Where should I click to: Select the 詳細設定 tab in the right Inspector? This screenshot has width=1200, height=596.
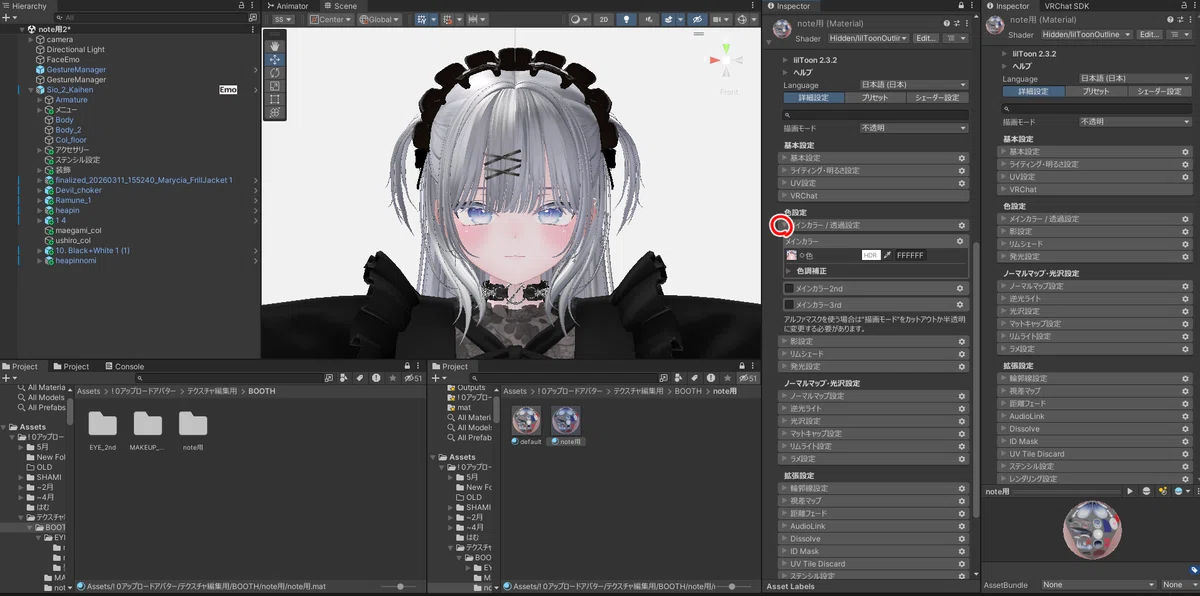[x=1034, y=91]
